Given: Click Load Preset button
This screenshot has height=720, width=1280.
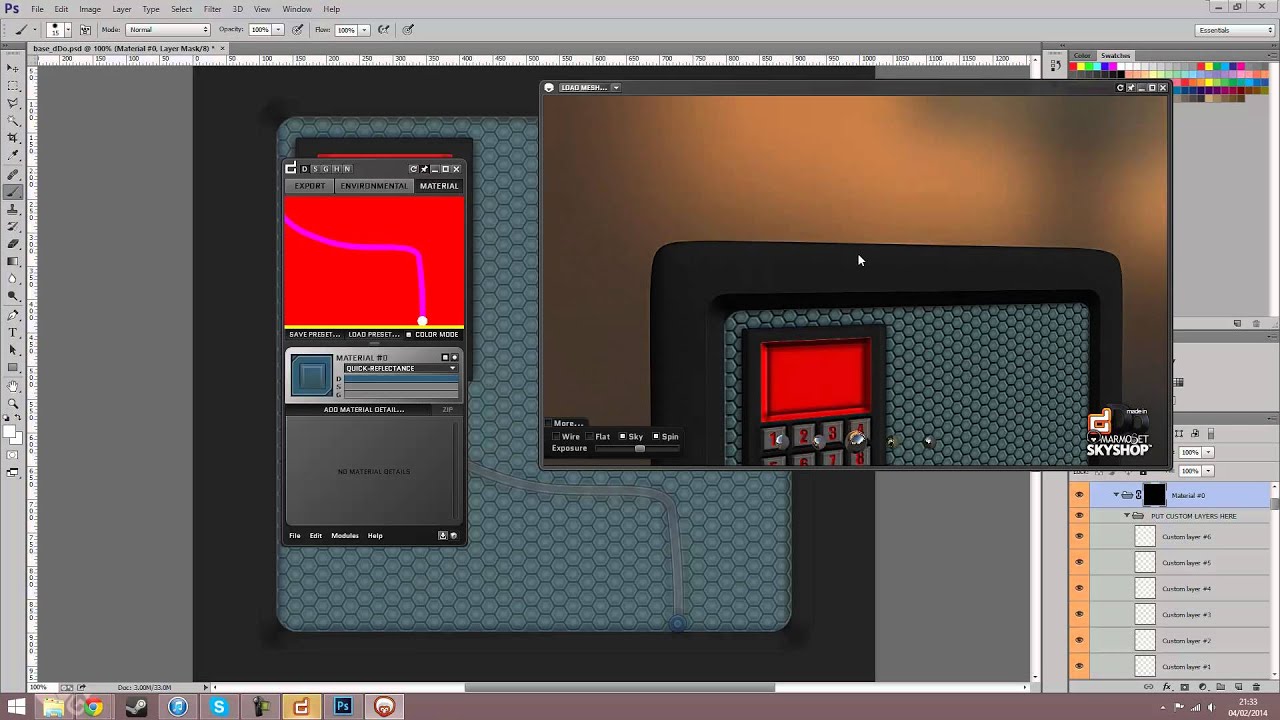Looking at the screenshot, I should pyautogui.click(x=374, y=335).
